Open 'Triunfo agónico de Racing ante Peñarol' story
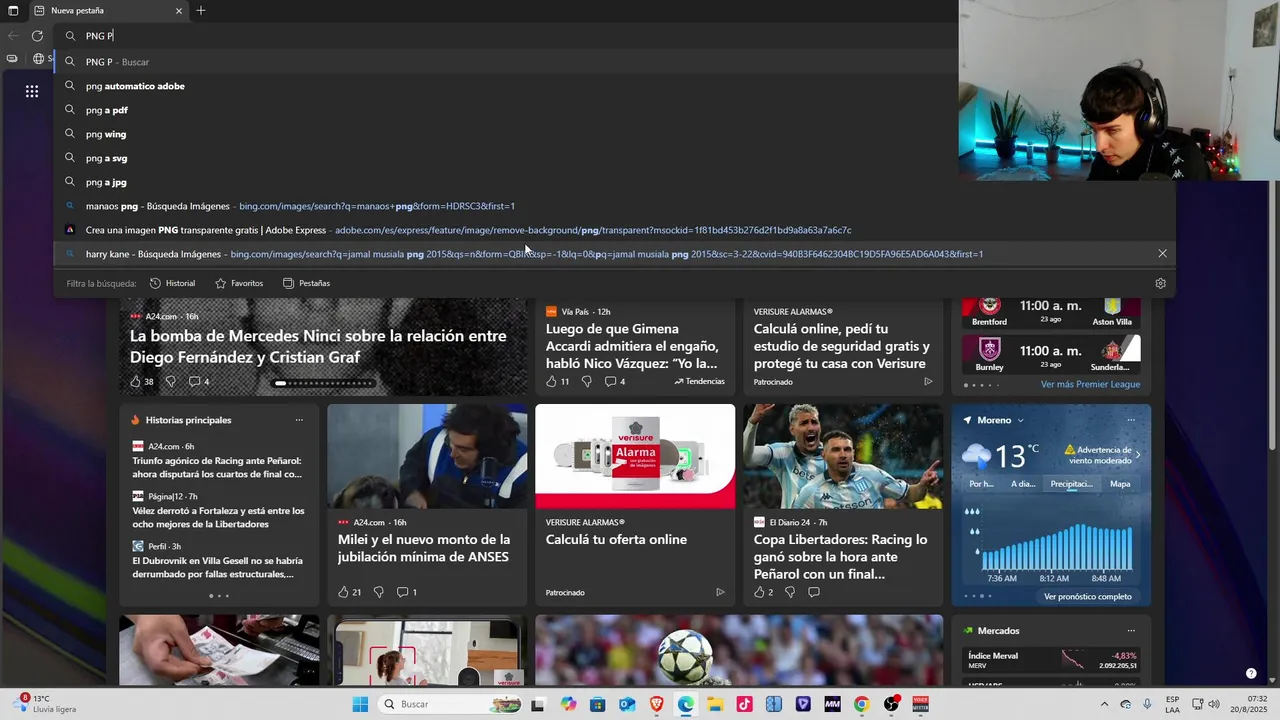Screen dimensions: 1280x720 tap(217, 467)
